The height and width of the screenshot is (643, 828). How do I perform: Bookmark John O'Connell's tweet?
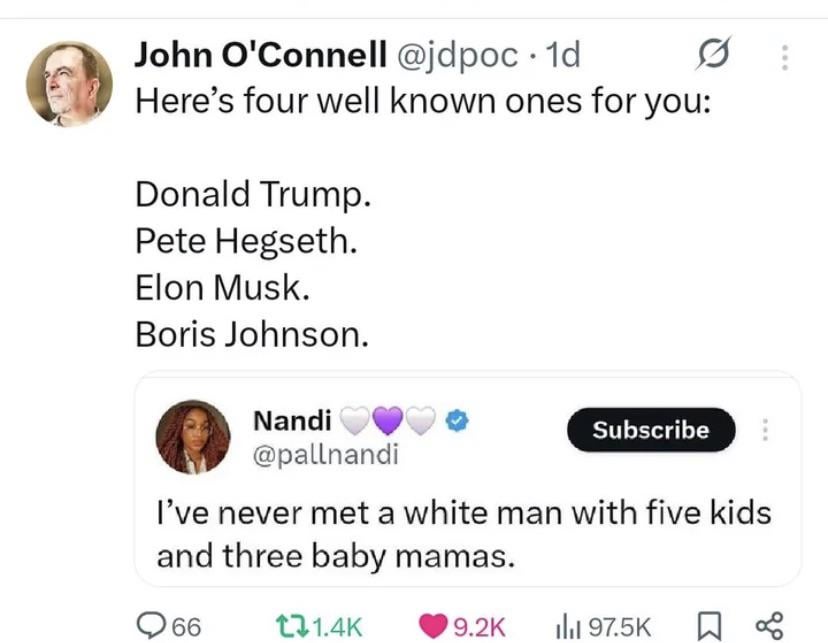[x=709, y=625]
